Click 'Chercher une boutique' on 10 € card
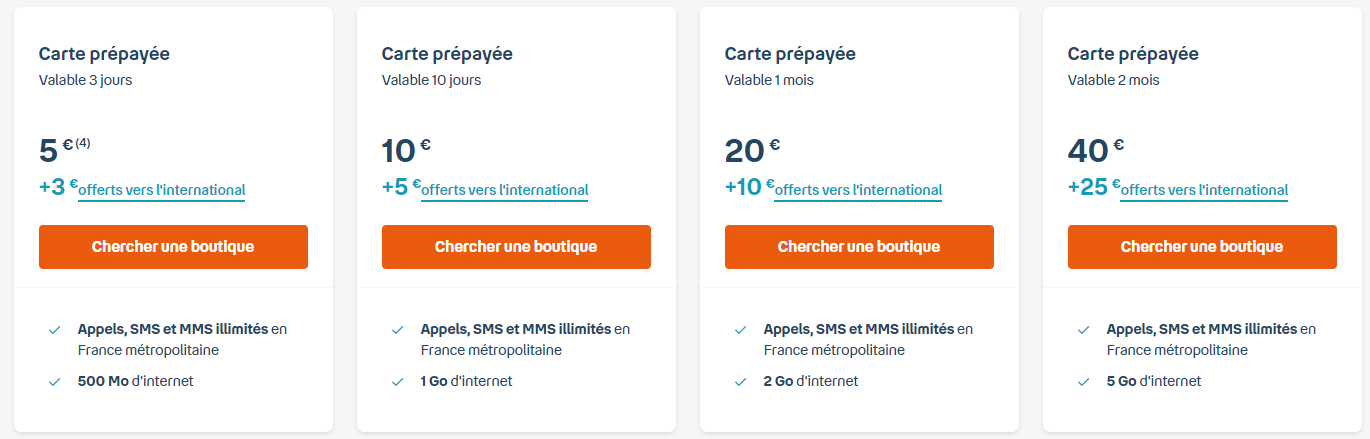The height and width of the screenshot is (439, 1370). (x=516, y=247)
